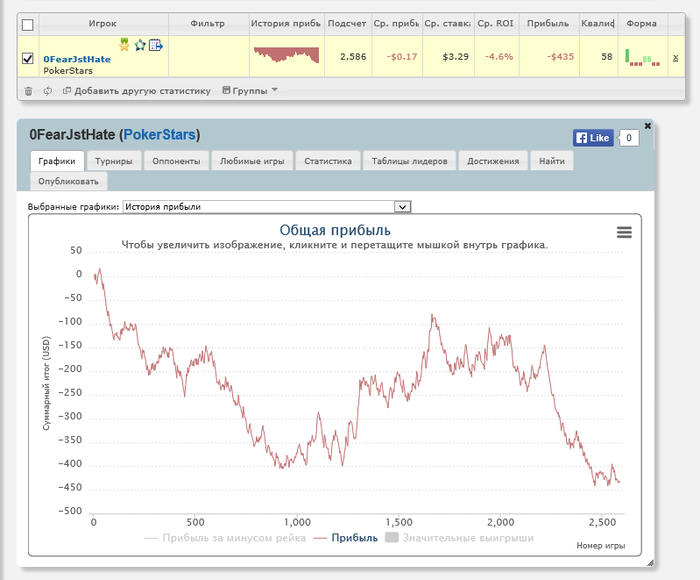
Task: Sort by the Ср. ROI column header
Action: [496, 24]
